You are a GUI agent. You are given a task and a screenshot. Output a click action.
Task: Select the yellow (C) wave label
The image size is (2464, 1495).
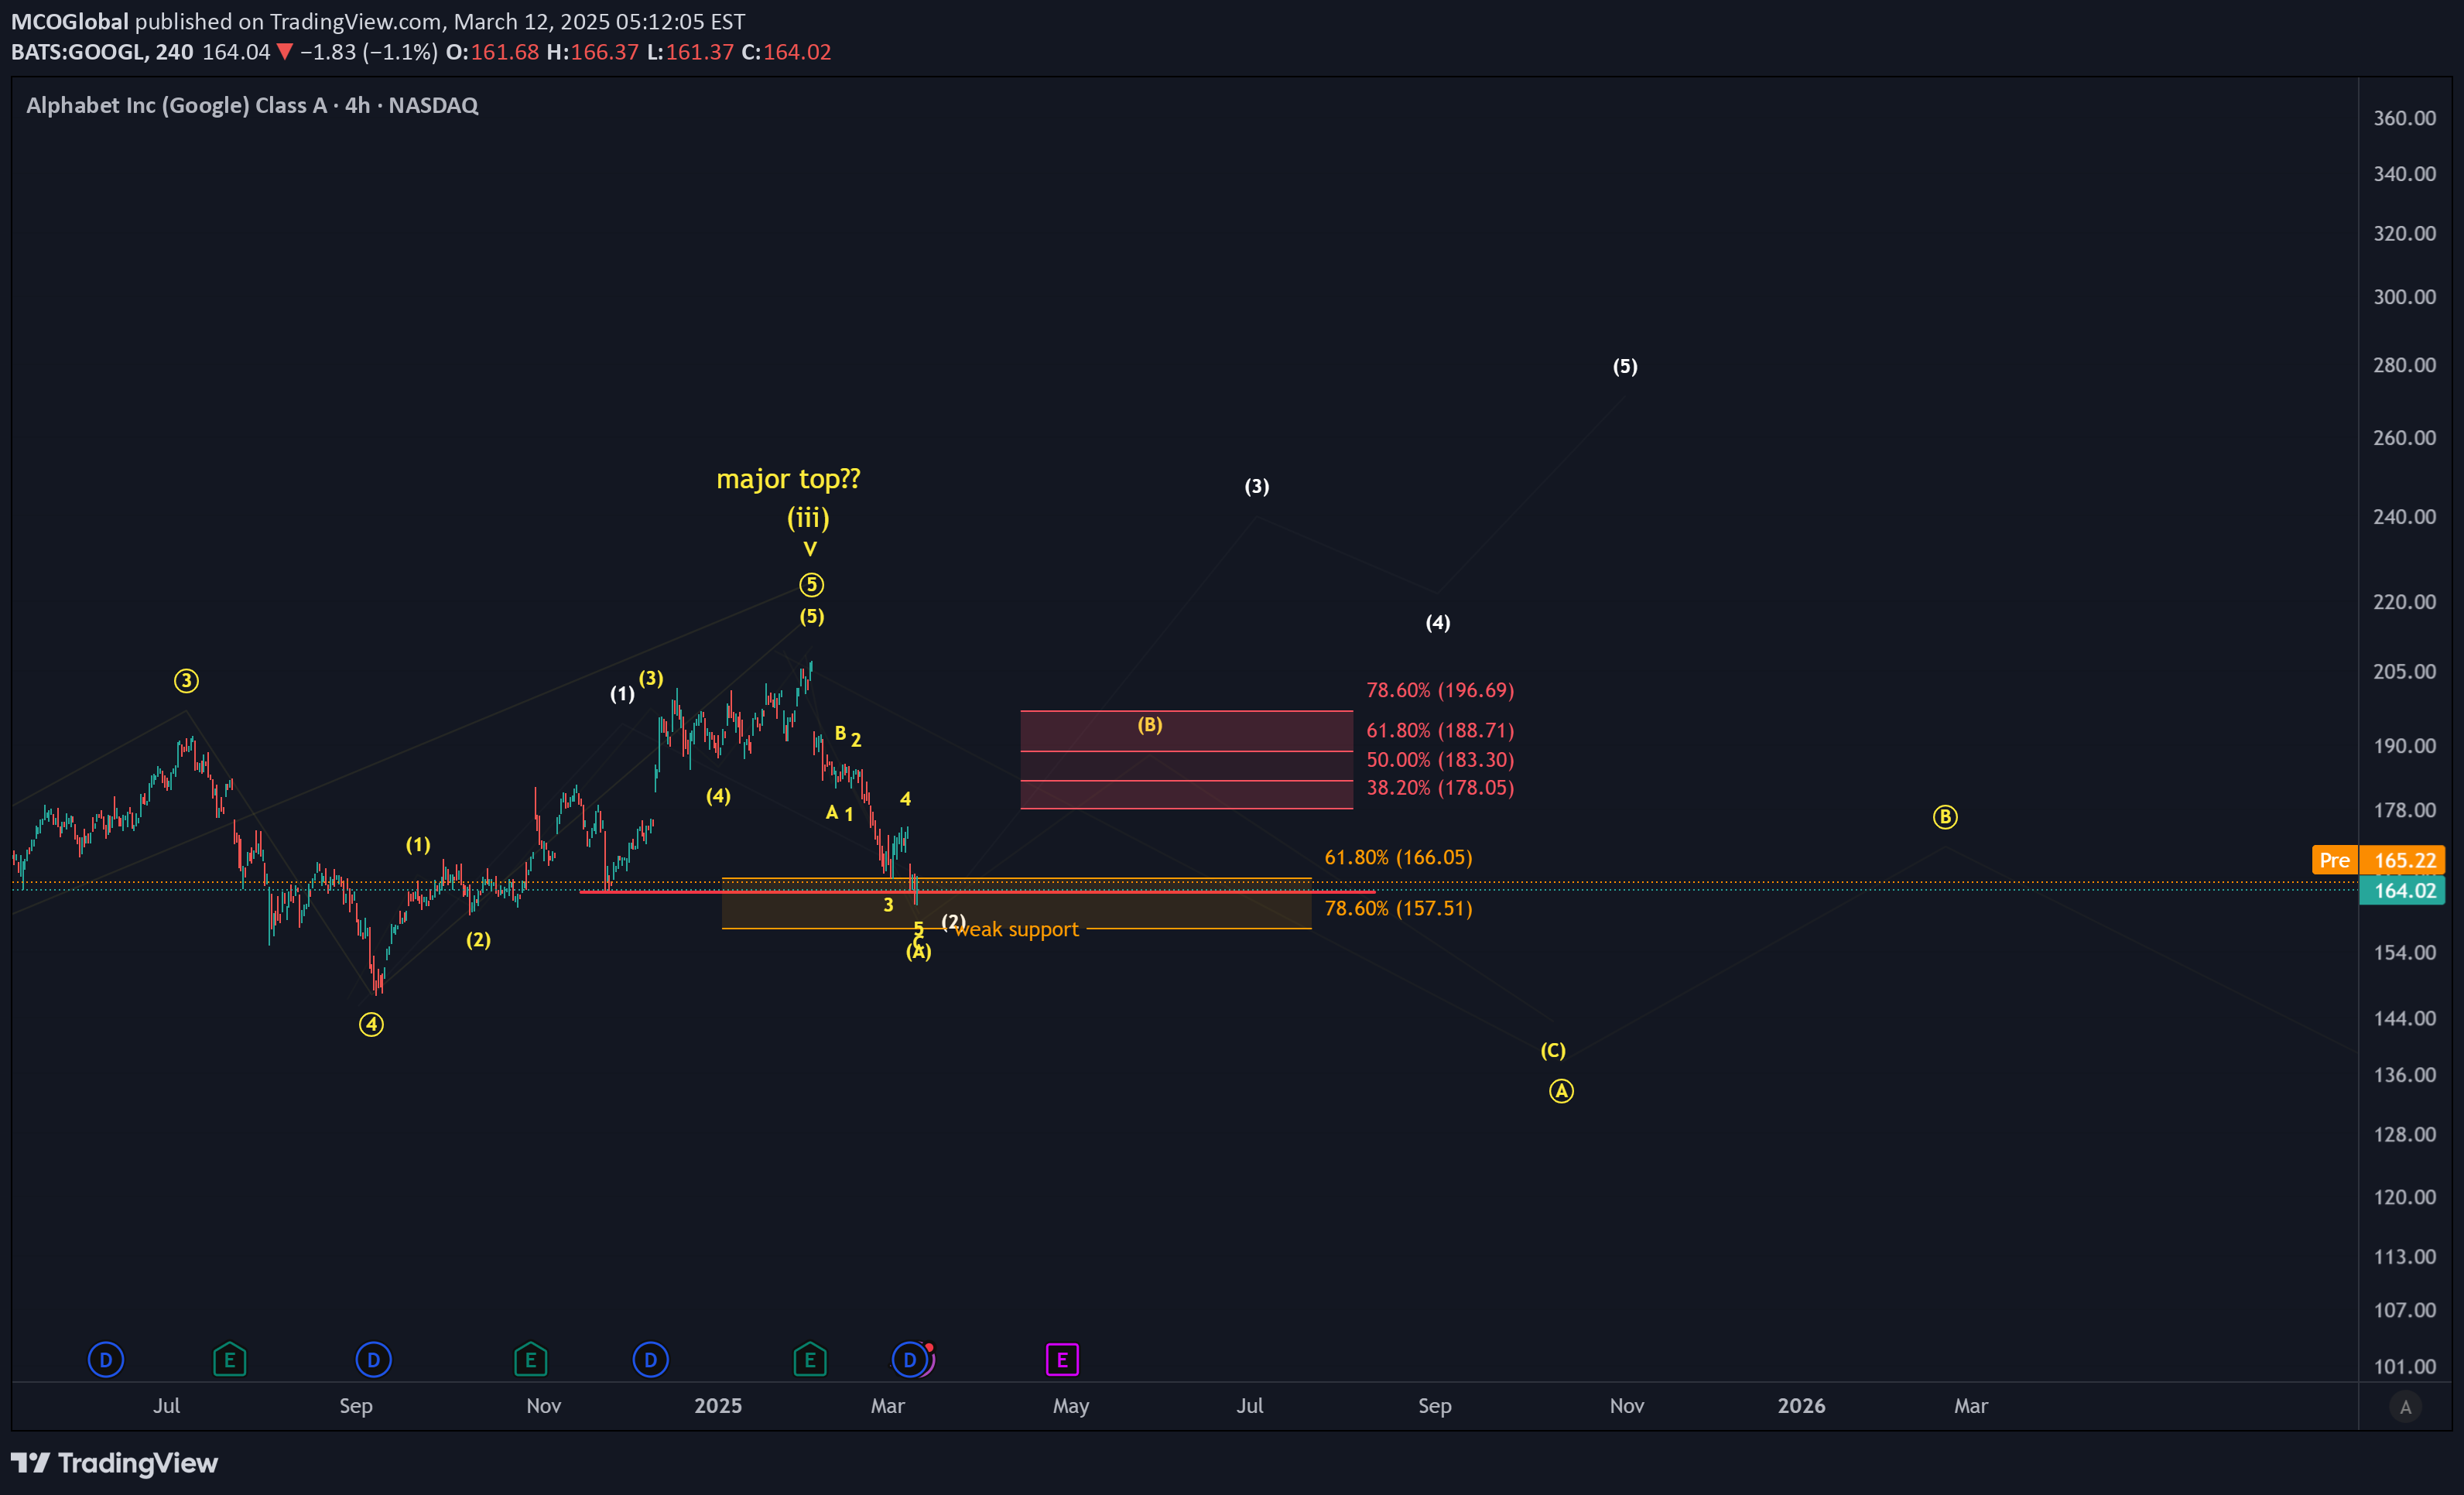click(1553, 1050)
